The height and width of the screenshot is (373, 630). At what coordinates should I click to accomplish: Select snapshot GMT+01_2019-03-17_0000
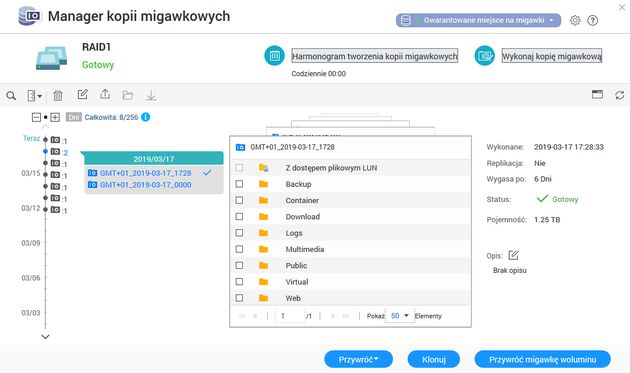tap(145, 184)
